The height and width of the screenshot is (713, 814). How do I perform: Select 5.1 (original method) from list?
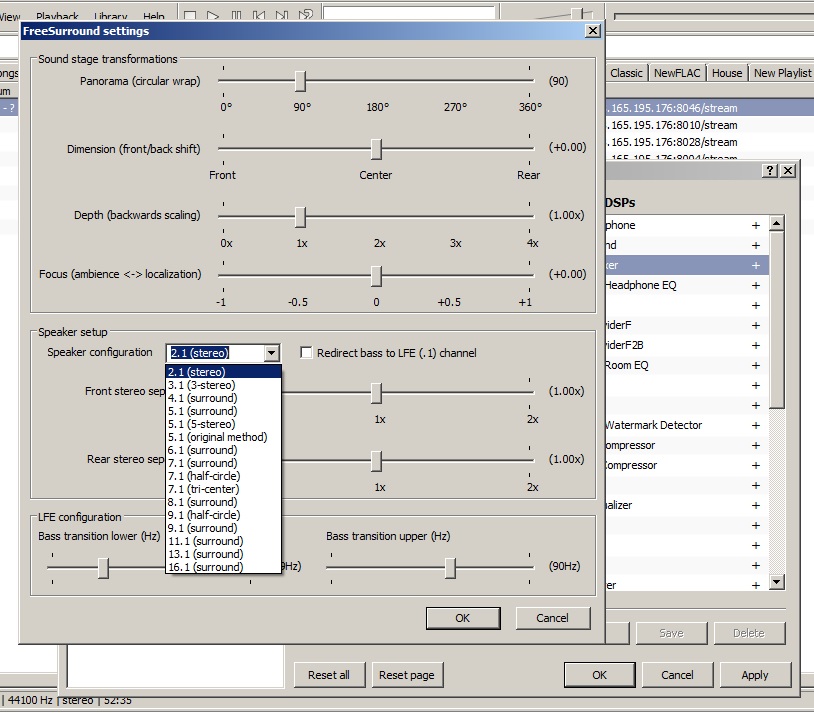click(x=218, y=437)
